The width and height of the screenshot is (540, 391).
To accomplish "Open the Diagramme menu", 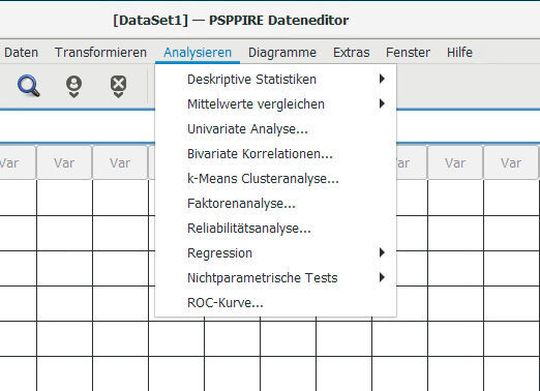I will (282, 52).
